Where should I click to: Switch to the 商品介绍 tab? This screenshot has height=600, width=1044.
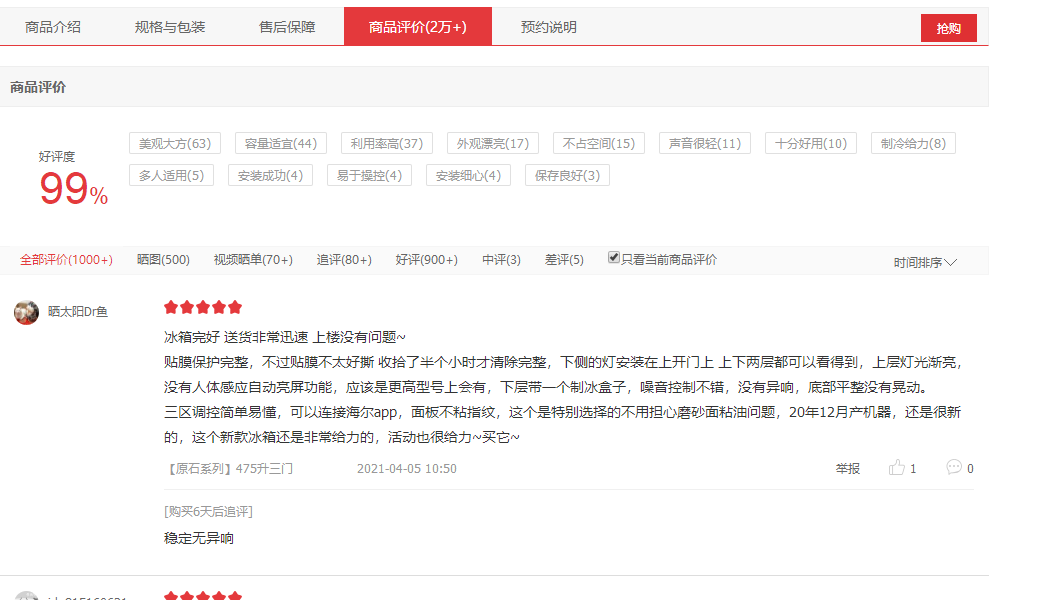[x=53, y=27]
